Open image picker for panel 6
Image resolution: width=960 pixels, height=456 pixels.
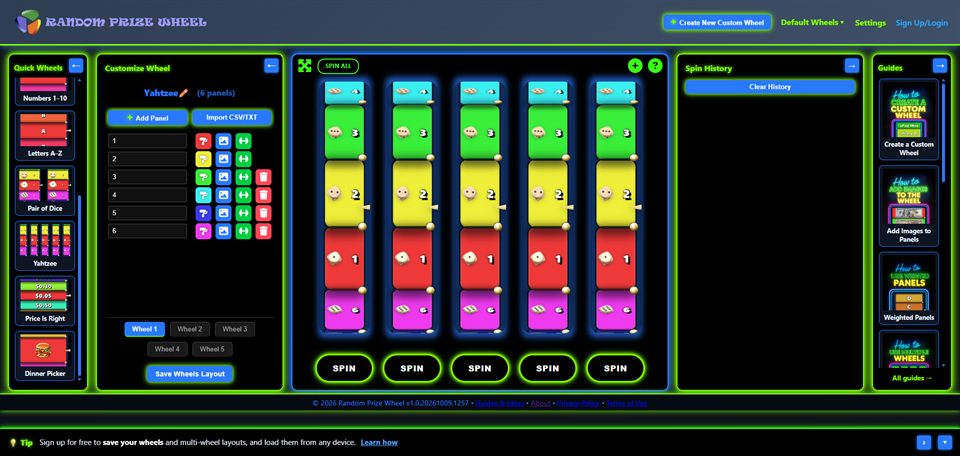point(223,231)
